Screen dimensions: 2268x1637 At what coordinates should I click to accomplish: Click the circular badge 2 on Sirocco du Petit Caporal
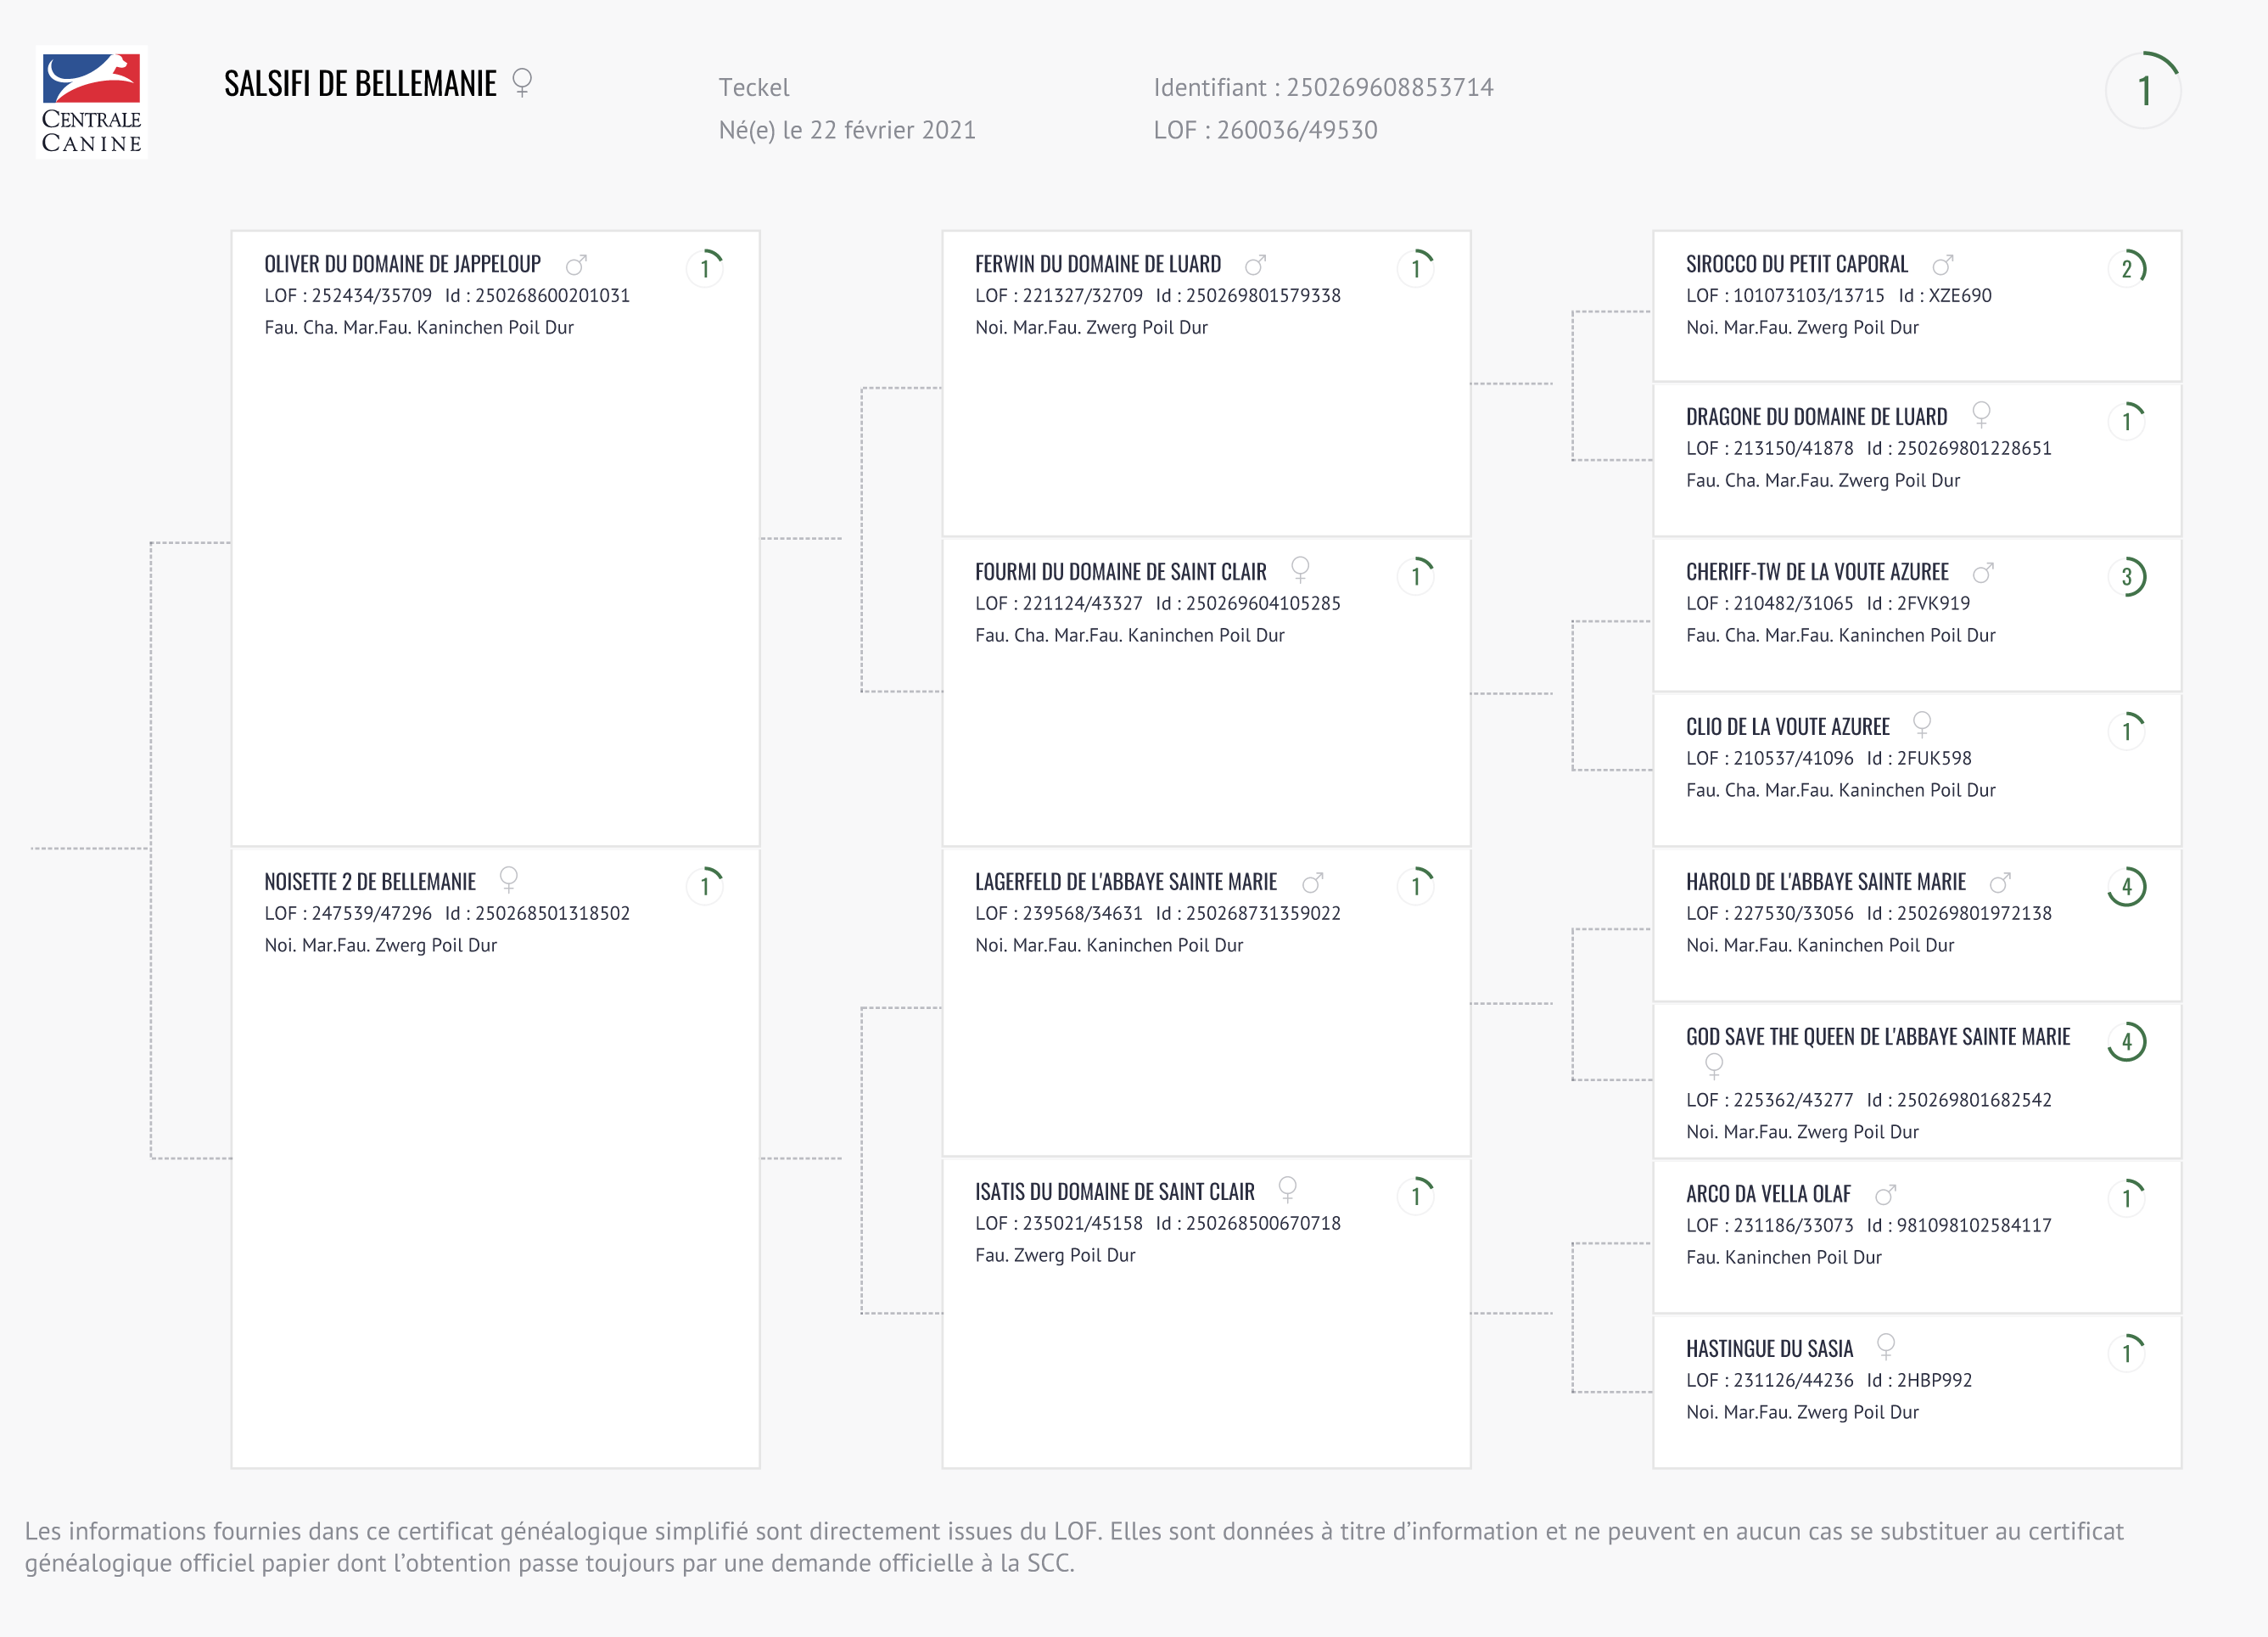[2127, 268]
